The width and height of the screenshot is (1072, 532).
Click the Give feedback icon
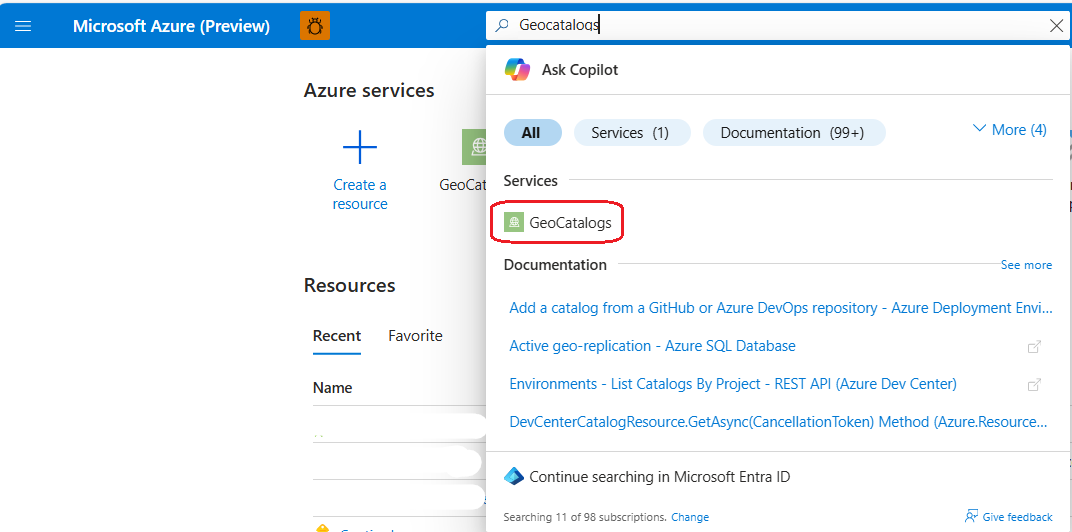point(971,517)
